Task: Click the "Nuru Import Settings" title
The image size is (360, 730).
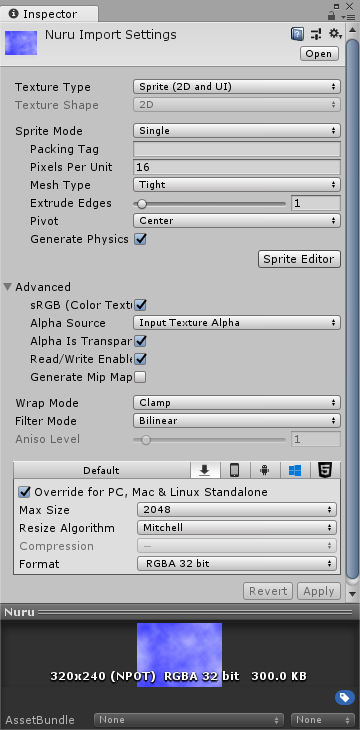Action: [x=110, y=35]
